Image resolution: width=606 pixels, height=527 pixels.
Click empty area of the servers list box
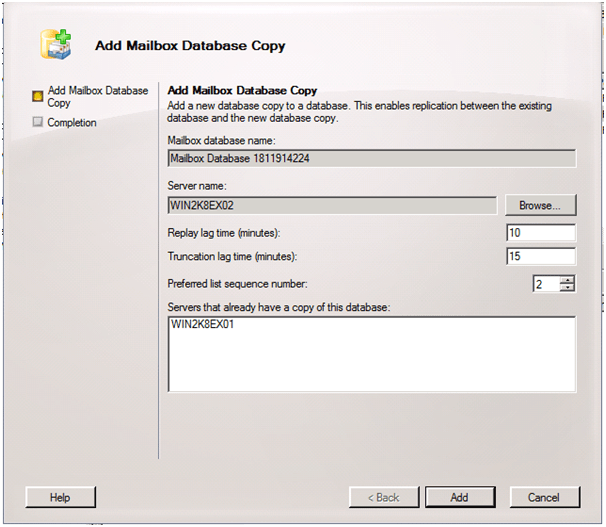[371, 365]
